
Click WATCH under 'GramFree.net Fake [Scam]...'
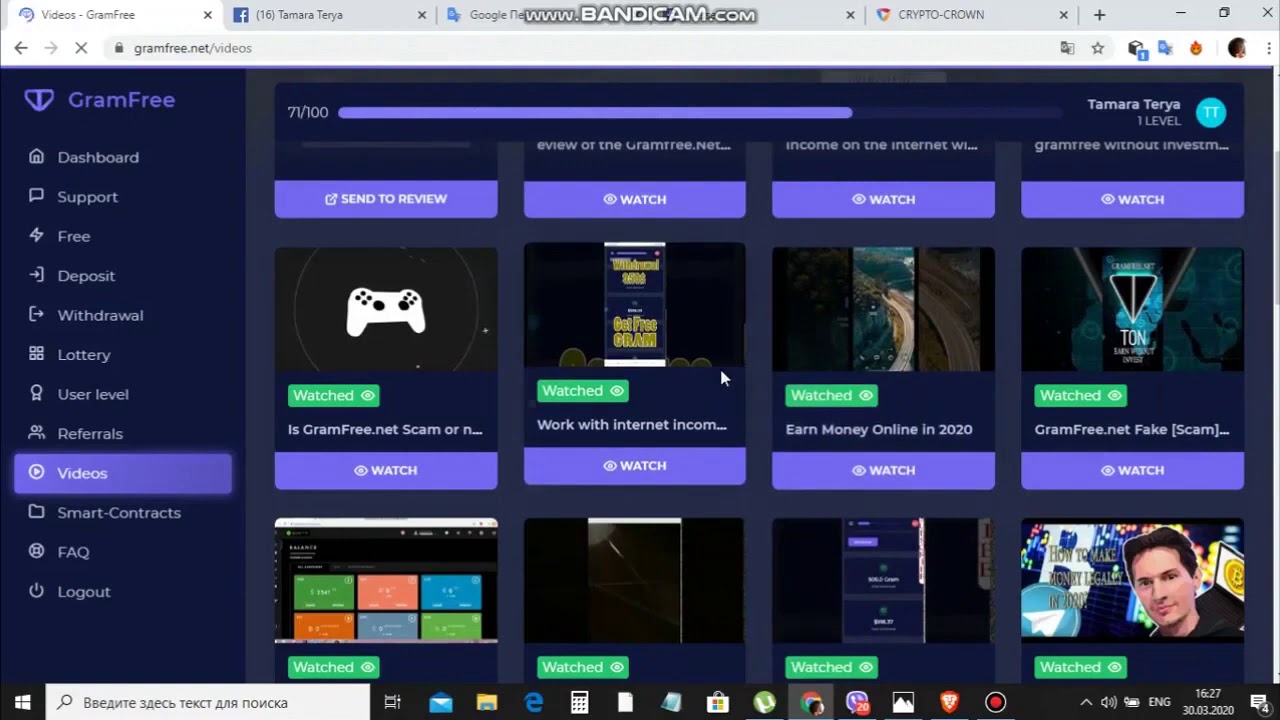[x=1132, y=470]
